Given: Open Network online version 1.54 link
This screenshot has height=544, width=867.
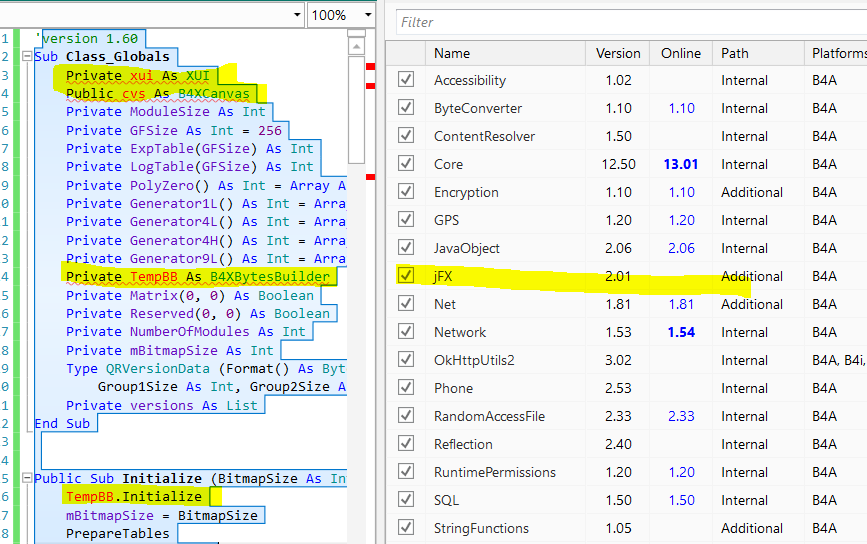Looking at the screenshot, I should [681, 332].
